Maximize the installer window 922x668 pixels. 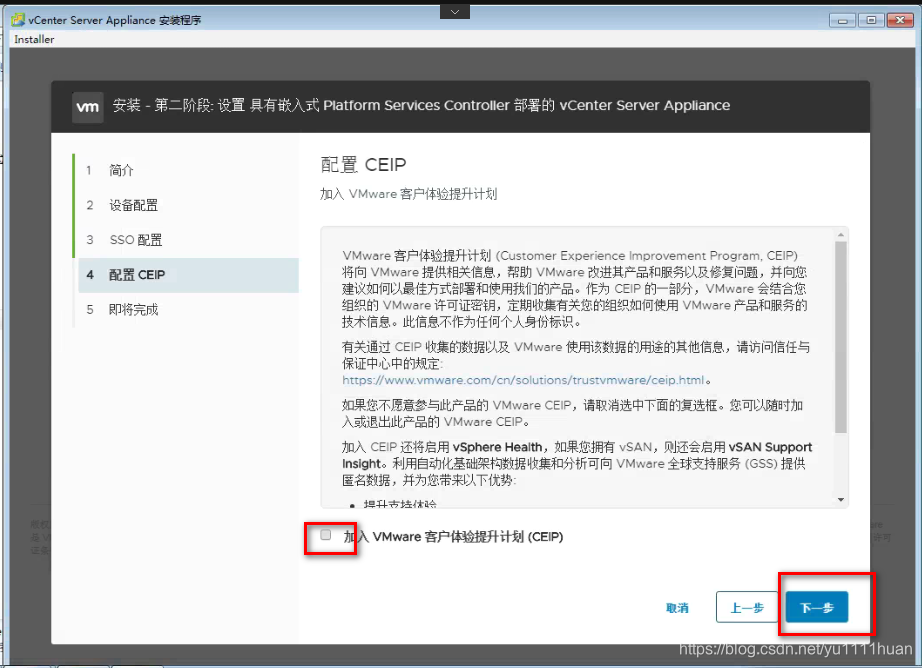871,21
